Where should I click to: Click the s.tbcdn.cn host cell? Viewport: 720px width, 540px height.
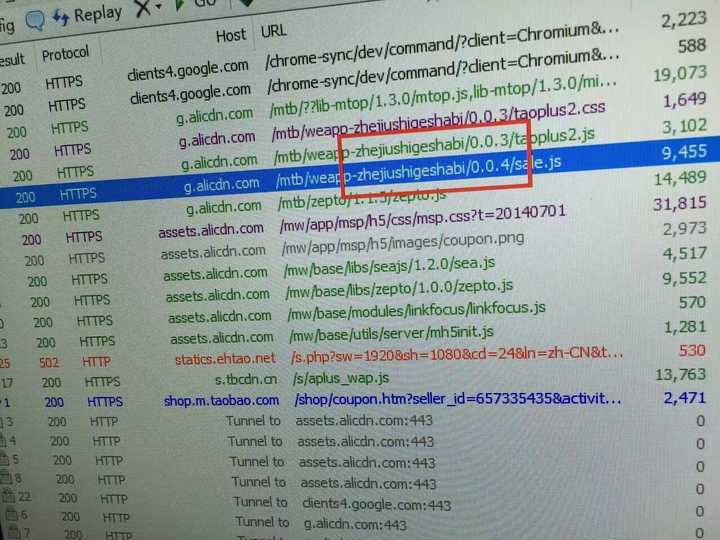246,380
